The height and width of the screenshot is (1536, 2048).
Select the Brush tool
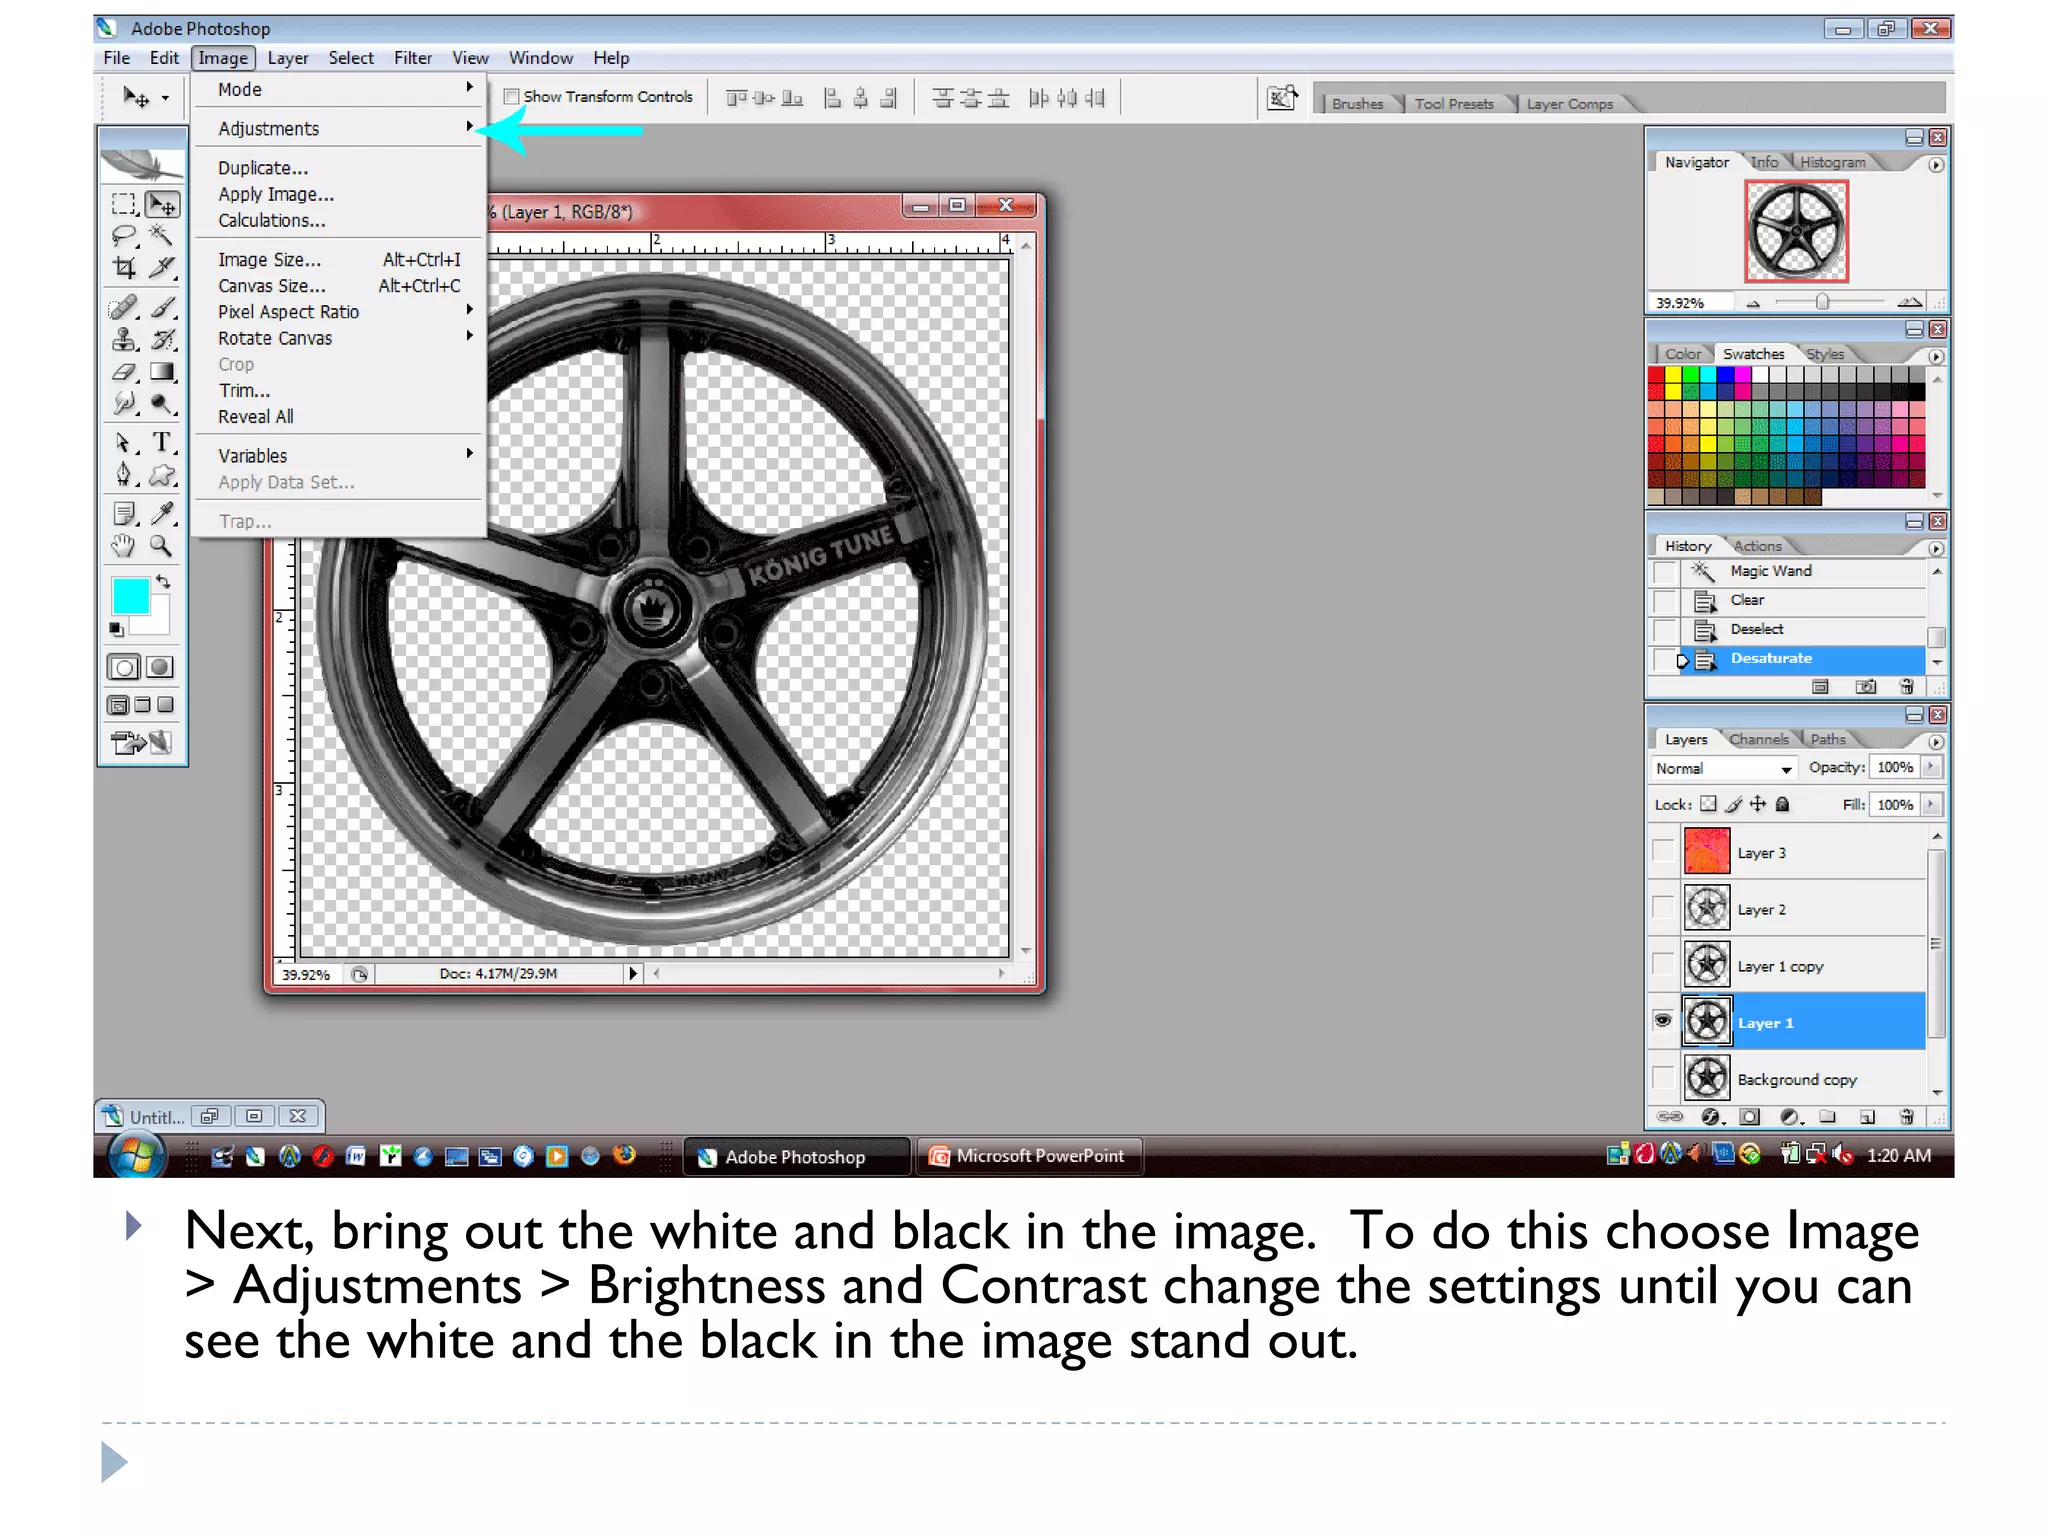click(x=162, y=307)
